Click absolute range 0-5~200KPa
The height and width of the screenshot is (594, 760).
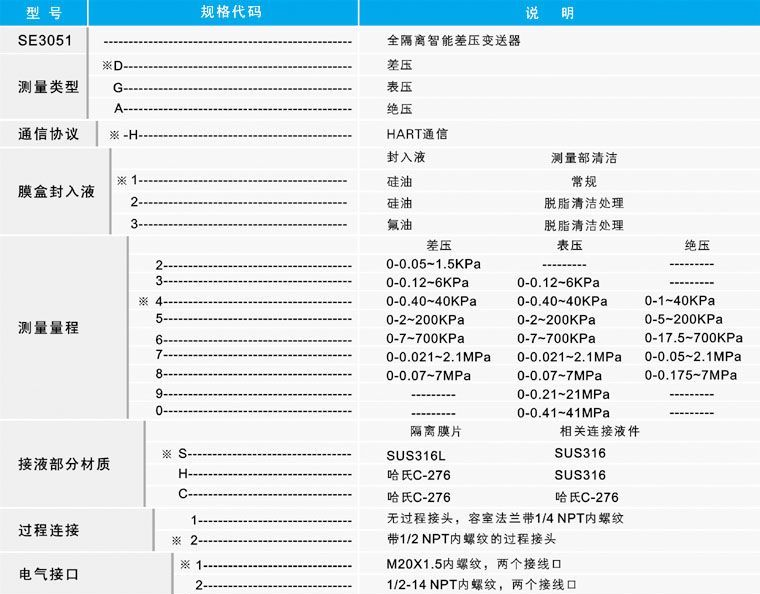[683, 319]
